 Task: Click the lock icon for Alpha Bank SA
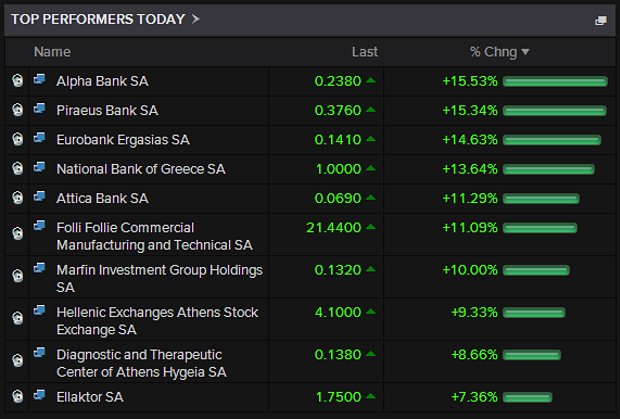[x=17, y=81]
